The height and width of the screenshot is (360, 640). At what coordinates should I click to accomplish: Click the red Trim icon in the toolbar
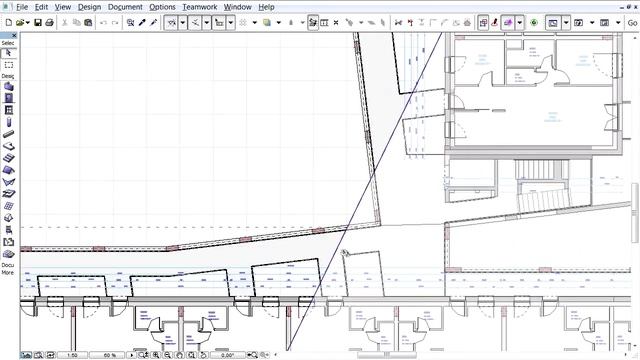[410, 23]
